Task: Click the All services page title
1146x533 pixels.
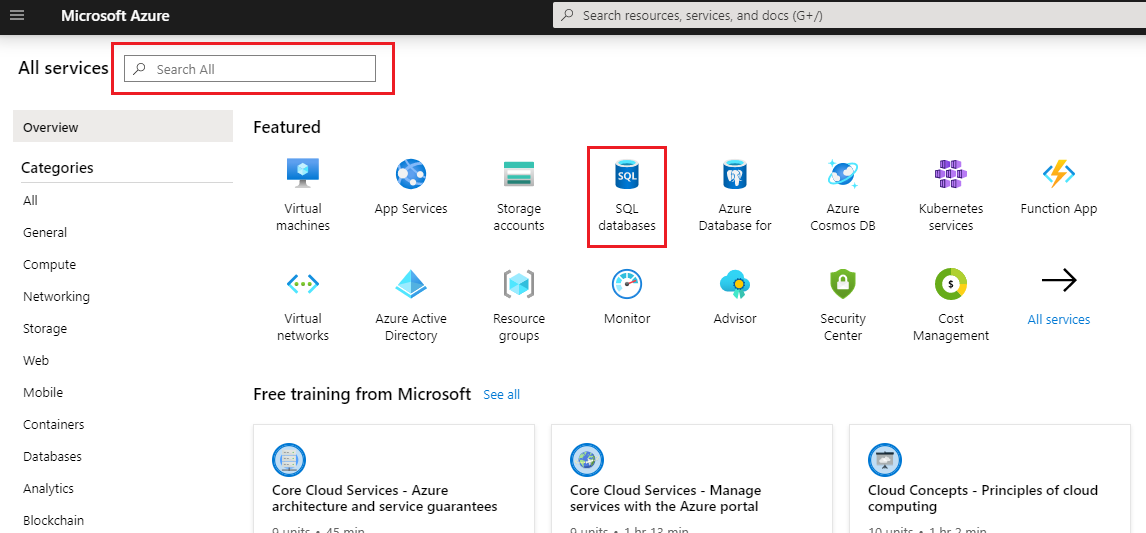Action: pyautogui.click(x=64, y=68)
